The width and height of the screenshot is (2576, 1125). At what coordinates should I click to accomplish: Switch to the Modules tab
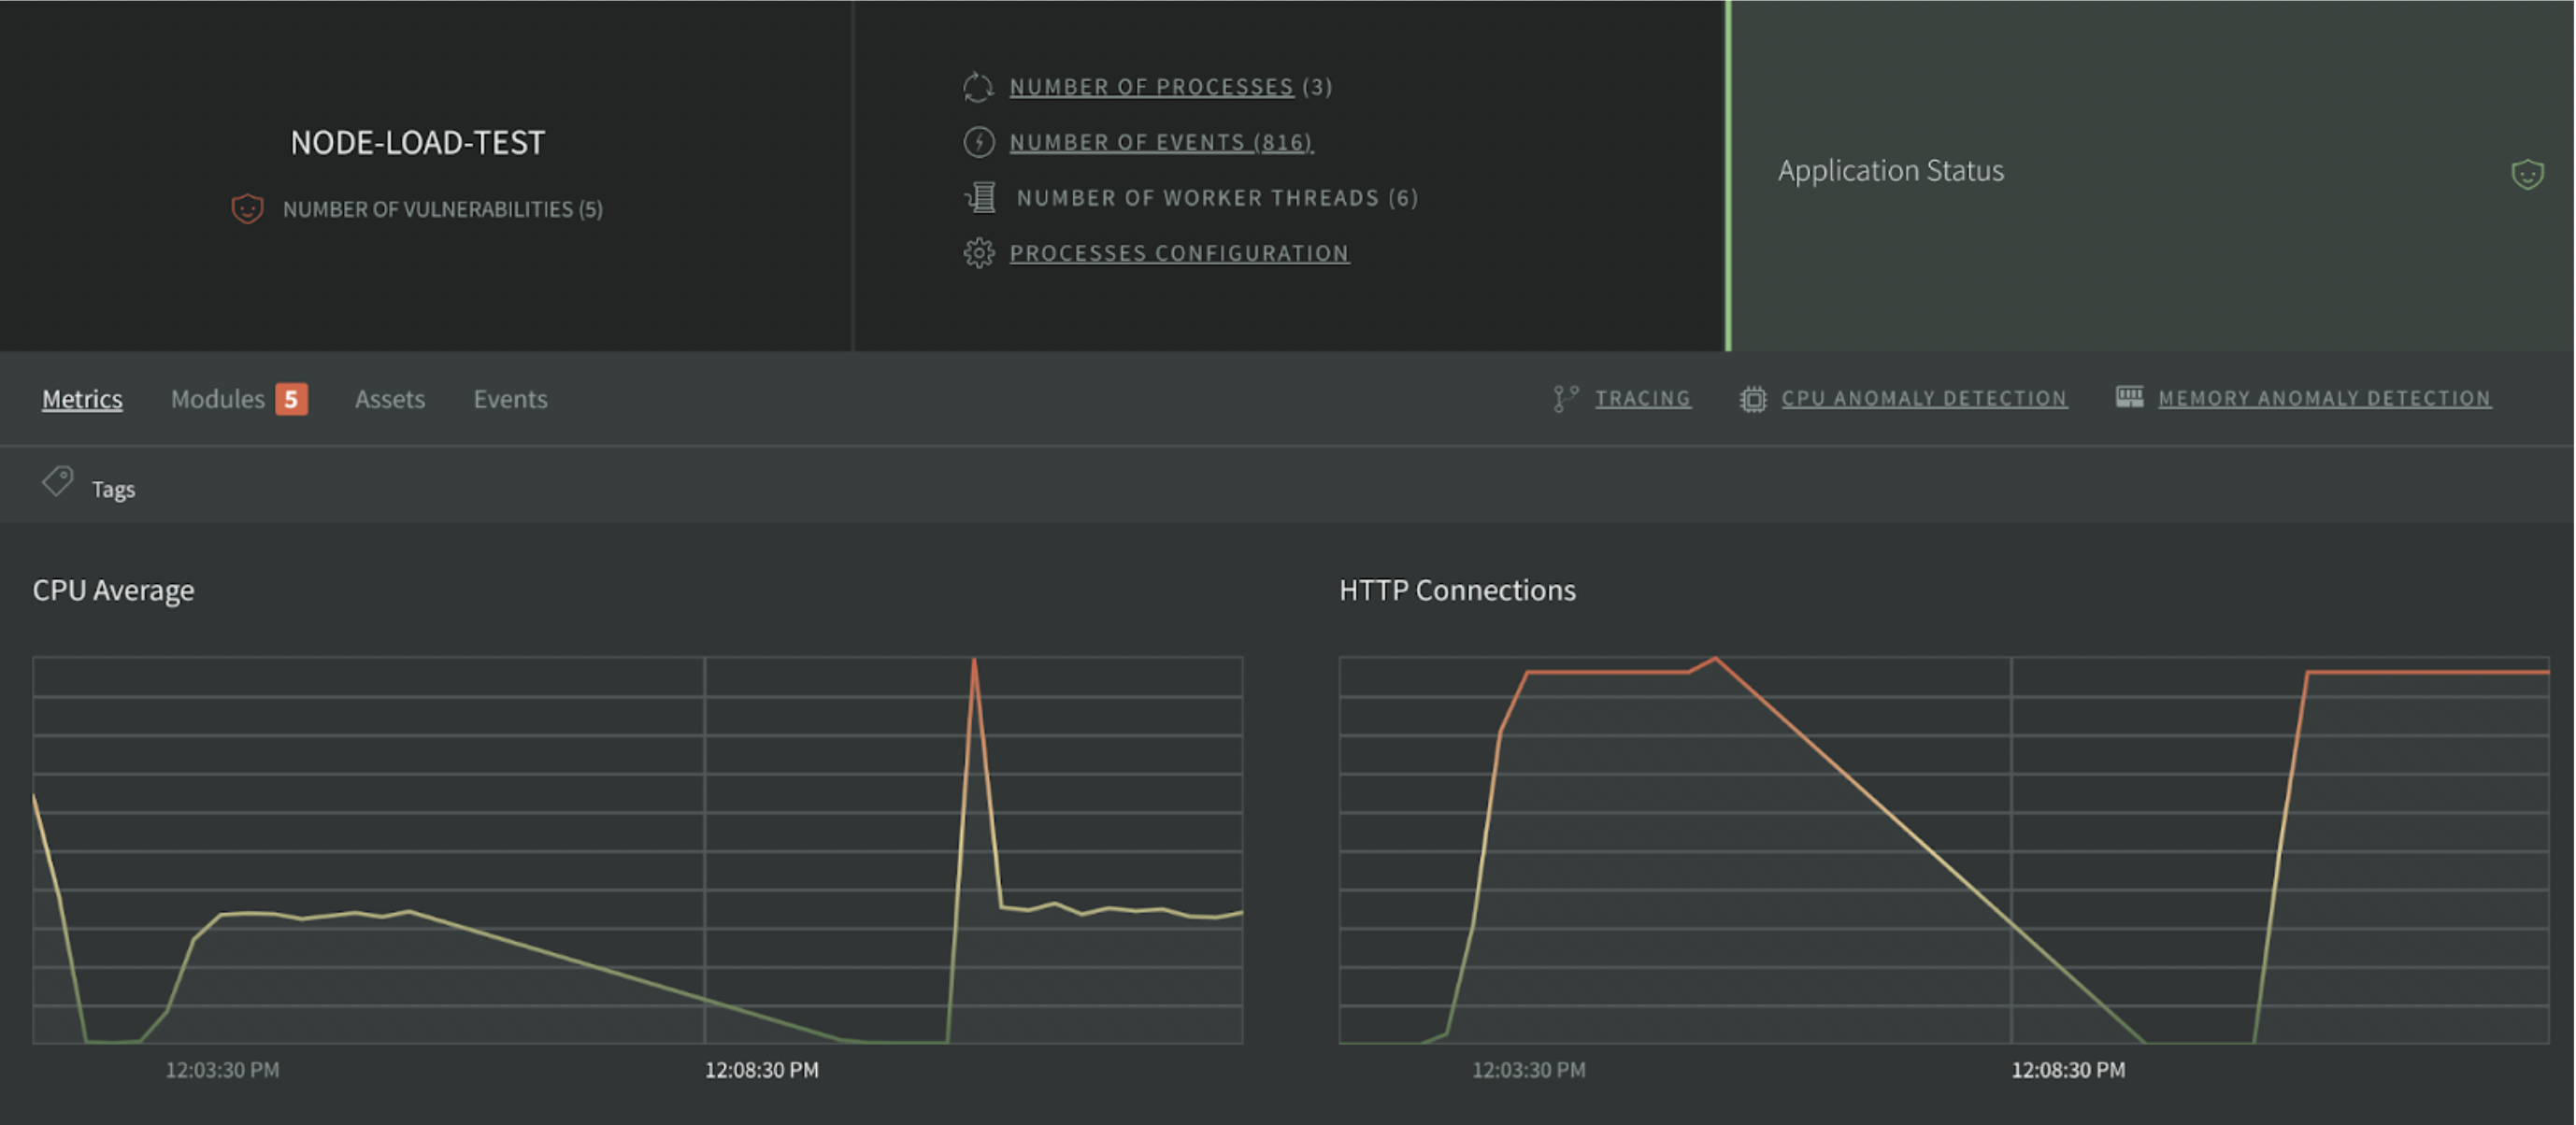(218, 399)
